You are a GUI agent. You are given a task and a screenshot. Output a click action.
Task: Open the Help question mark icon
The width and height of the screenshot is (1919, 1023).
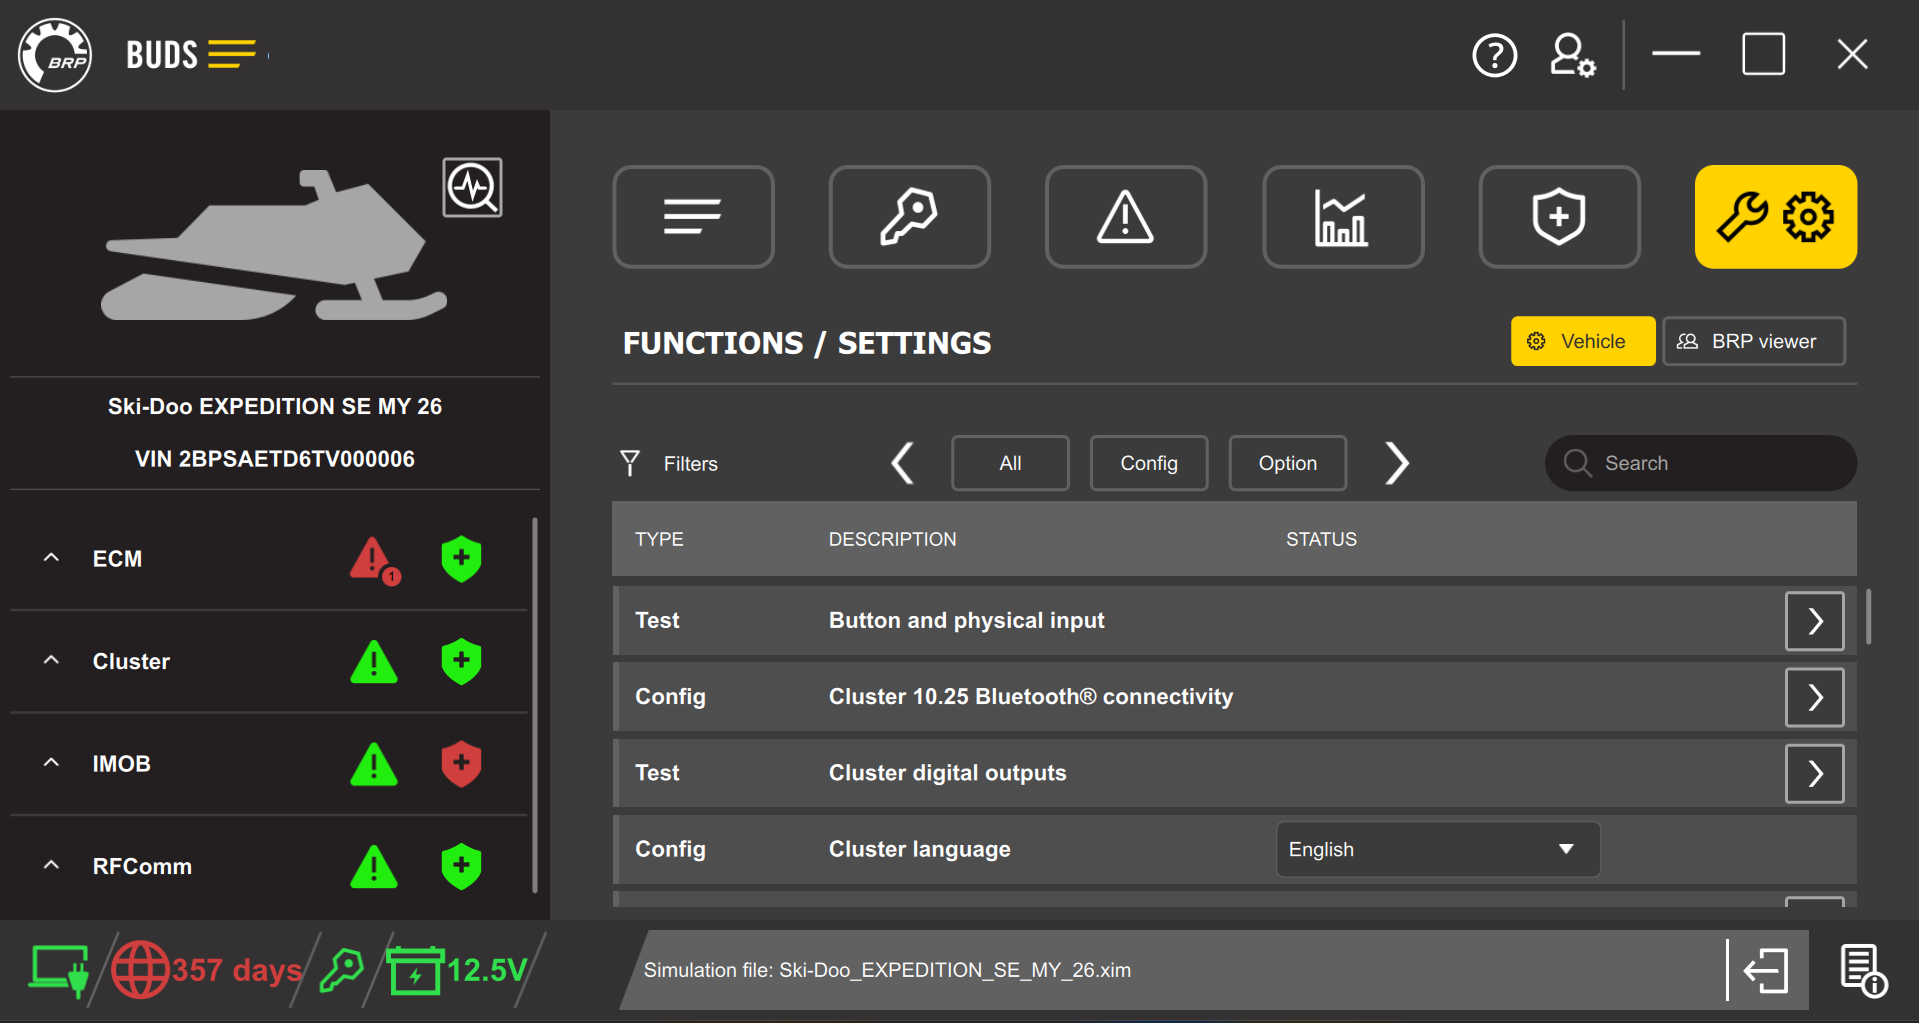(1494, 55)
